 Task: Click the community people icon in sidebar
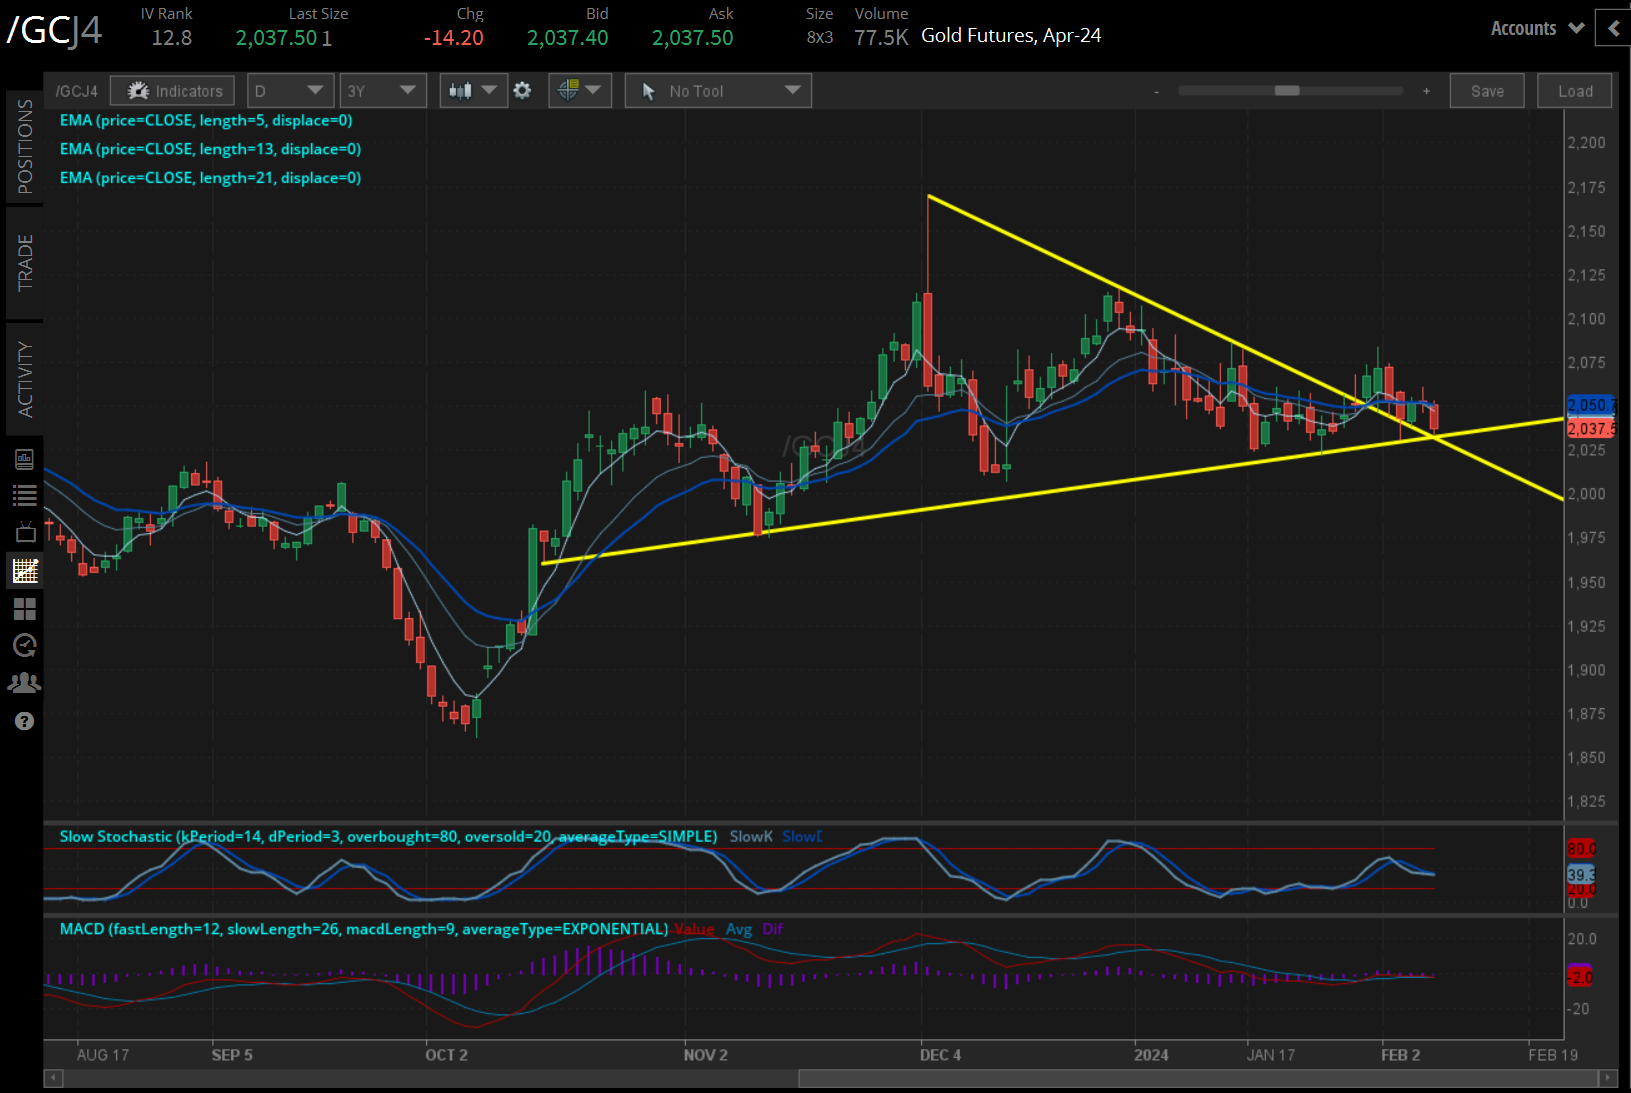tap(25, 682)
